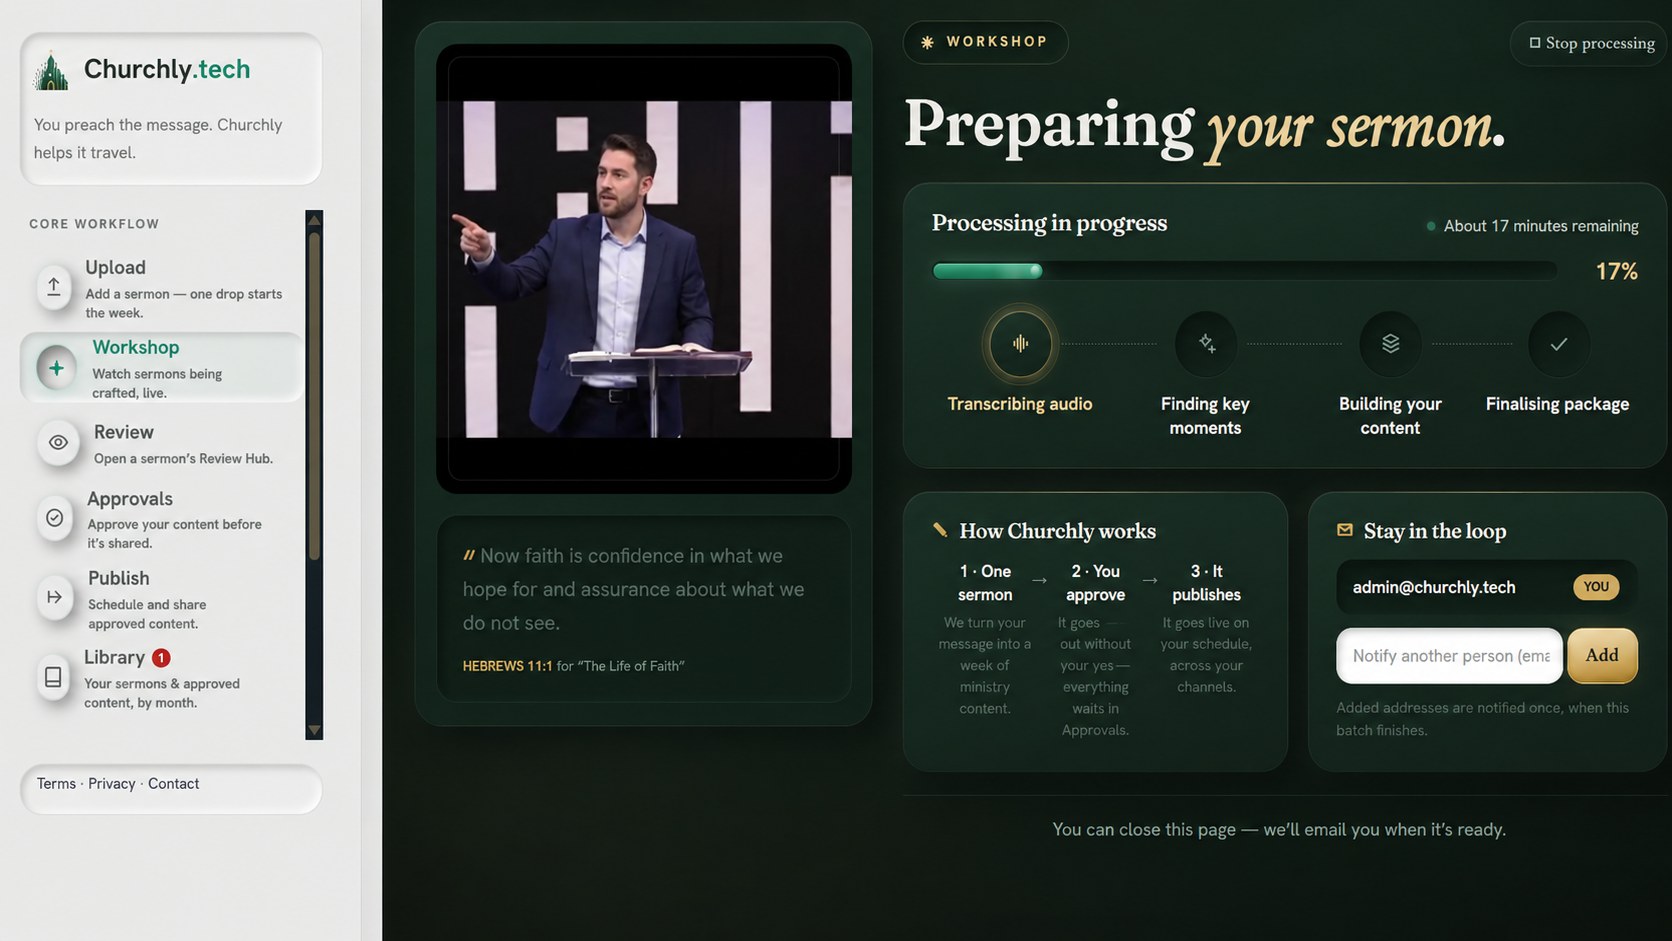The image size is (1672, 941).
Task: Click the pencil icon beside How Churchly works
Action: click(940, 530)
